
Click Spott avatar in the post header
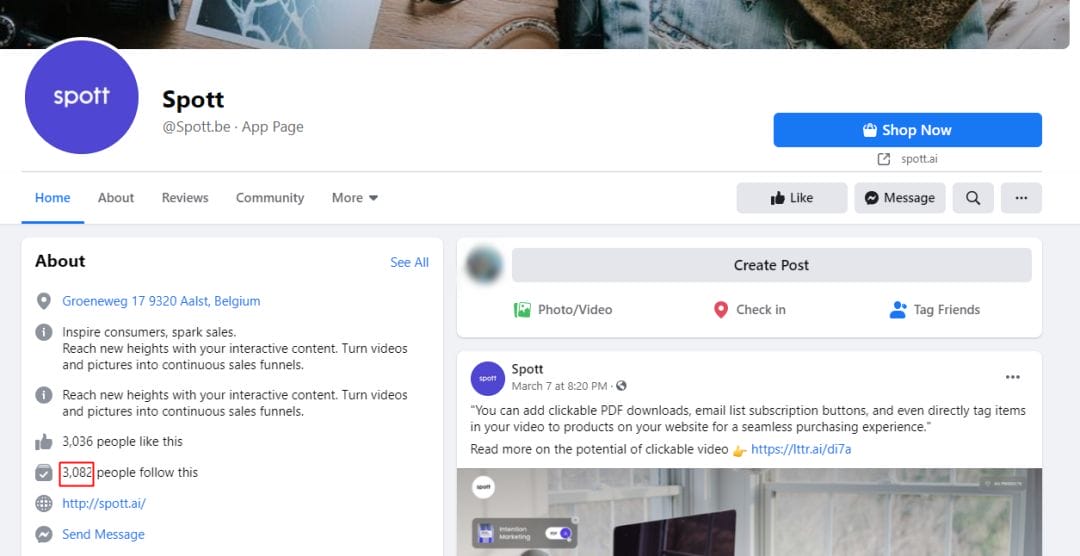488,378
